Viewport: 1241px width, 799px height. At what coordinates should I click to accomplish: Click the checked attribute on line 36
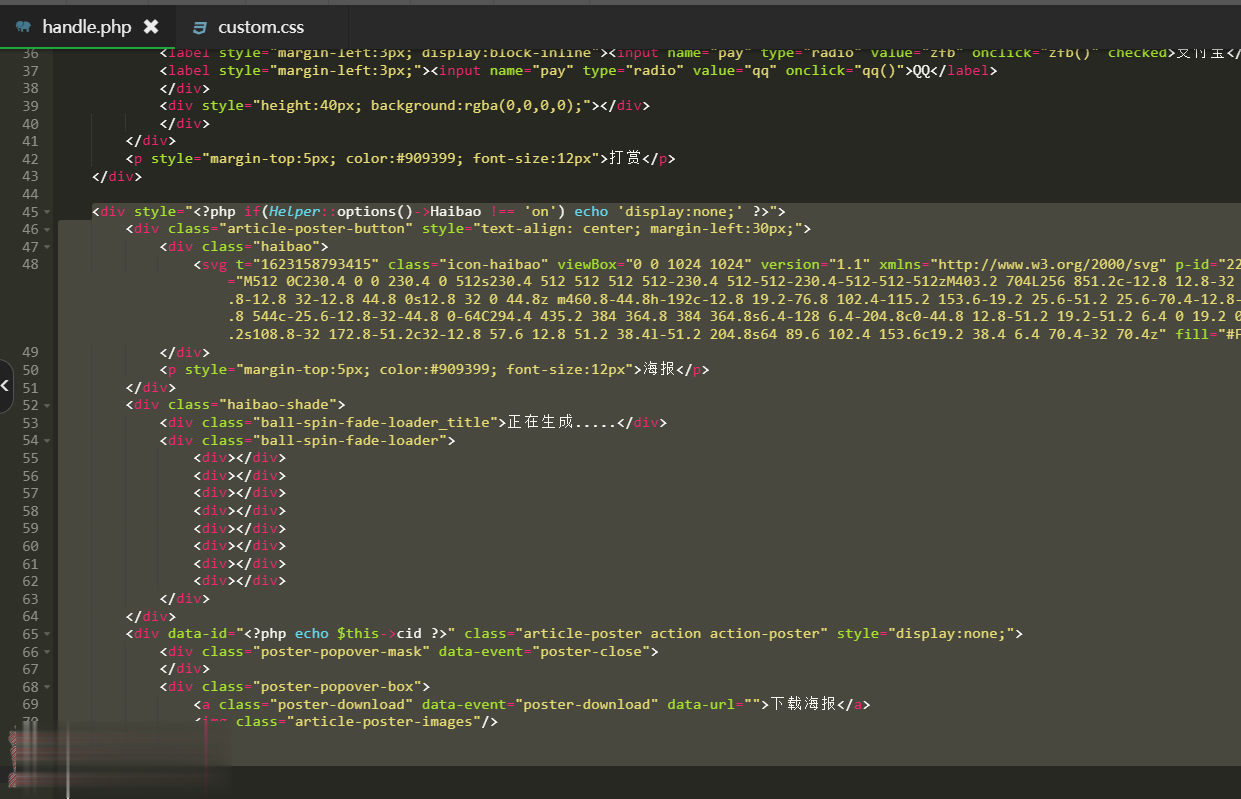click(1136, 52)
